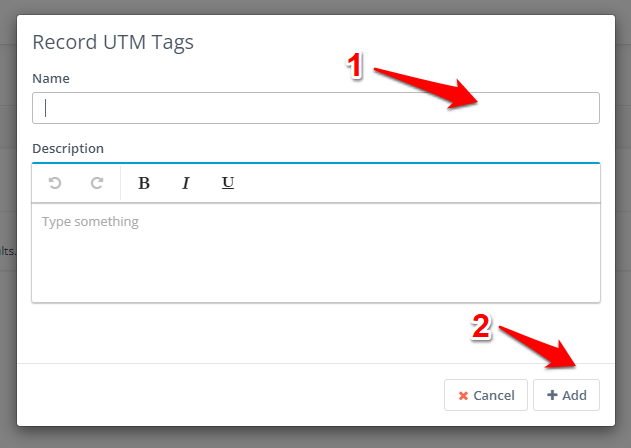Cancel the Record UTM Tags dialog
The height and width of the screenshot is (448, 631).
click(x=486, y=395)
